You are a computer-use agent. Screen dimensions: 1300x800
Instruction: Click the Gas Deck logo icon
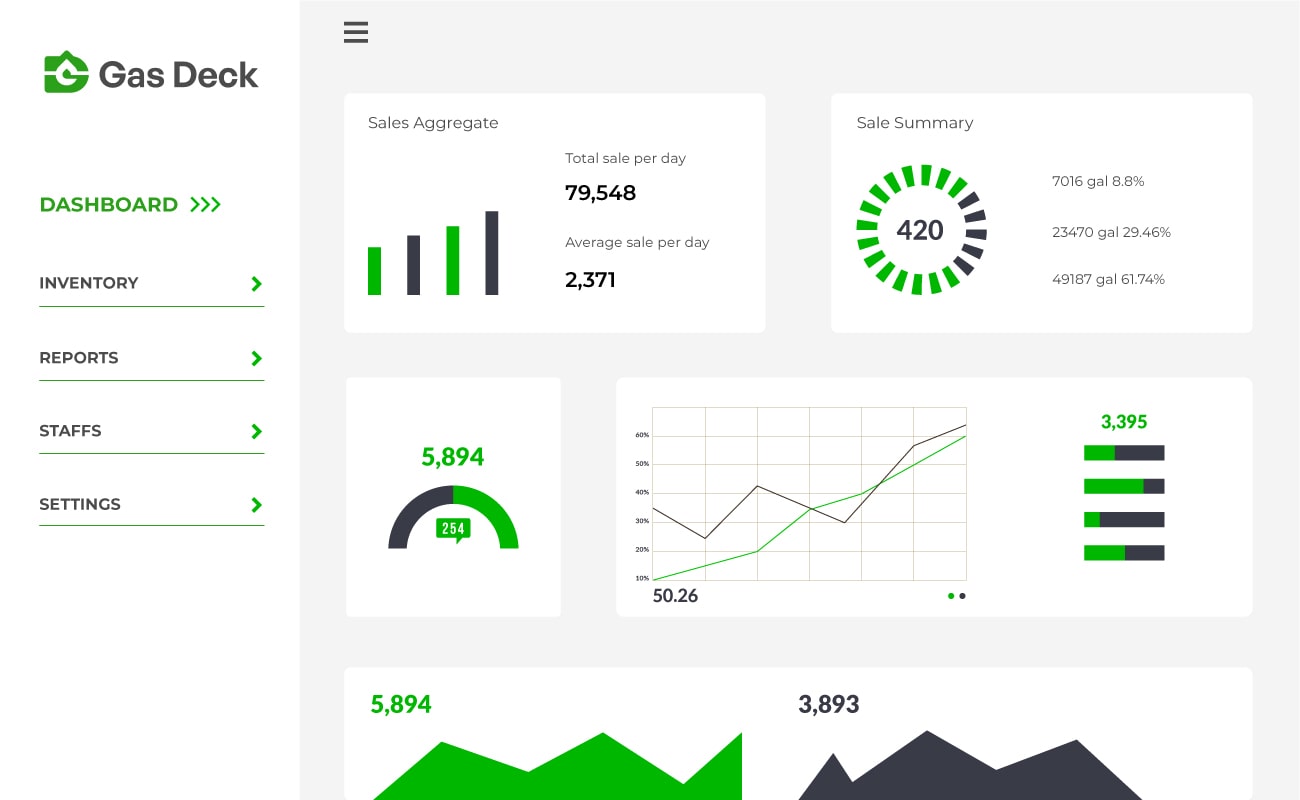[x=66, y=73]
